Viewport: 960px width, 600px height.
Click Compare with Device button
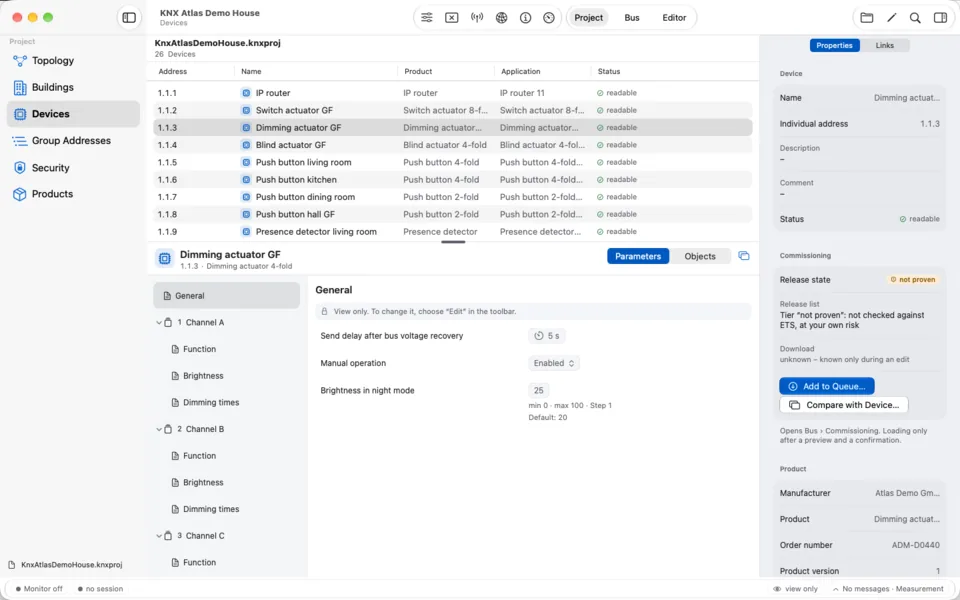coord(844,405)
